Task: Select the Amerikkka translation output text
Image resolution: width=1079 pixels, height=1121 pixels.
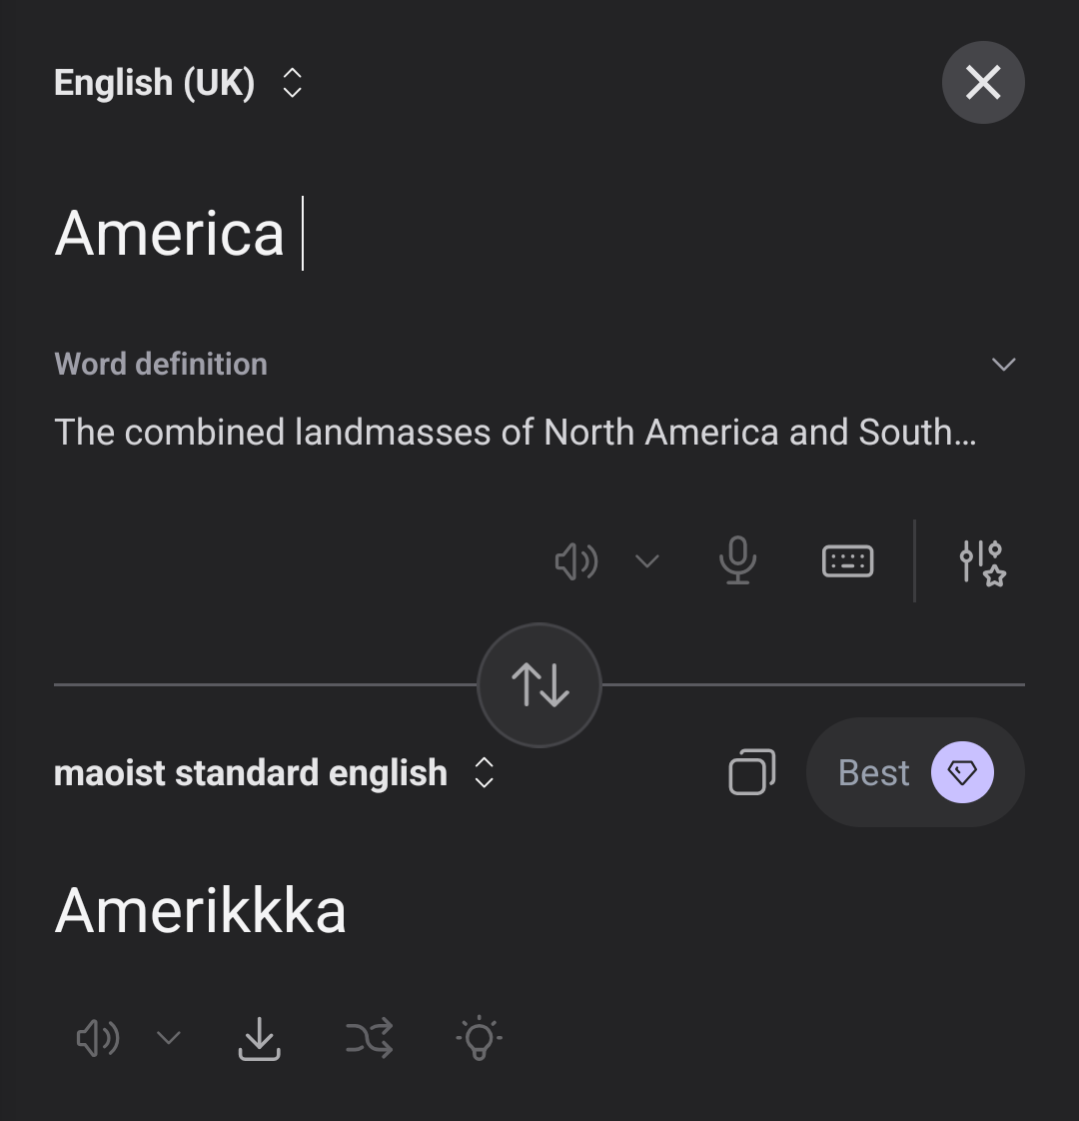Action: click(200, 911)
